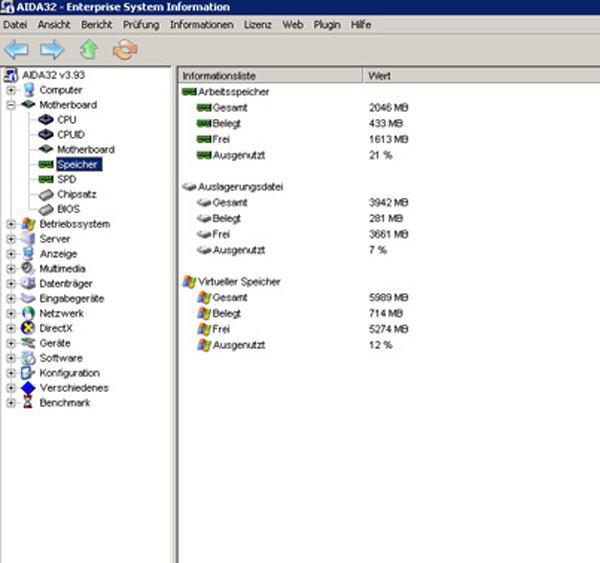Click the CPU chip icon

46,120
